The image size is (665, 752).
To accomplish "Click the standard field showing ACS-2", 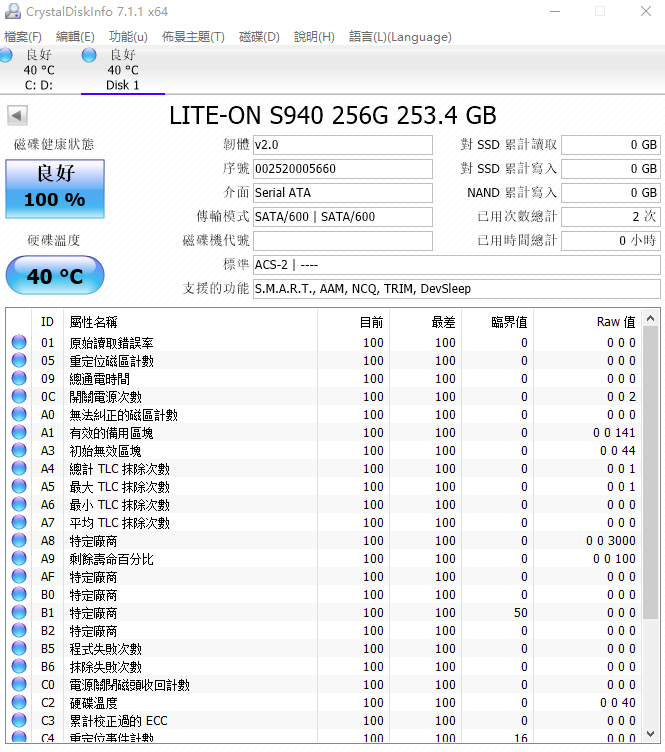I will coord(456,264).
